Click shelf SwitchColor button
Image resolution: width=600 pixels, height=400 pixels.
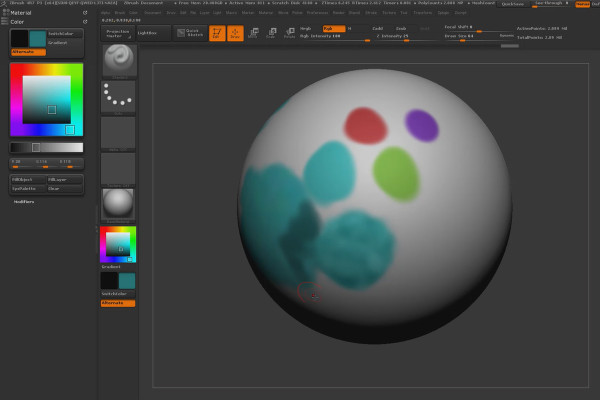coord(118,294)
